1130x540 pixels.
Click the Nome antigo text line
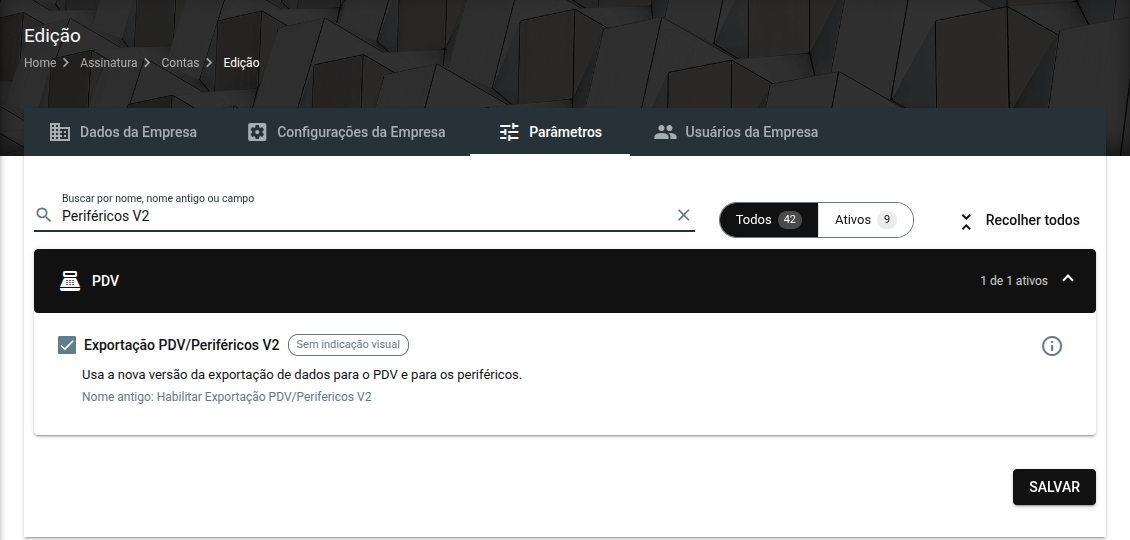point(227,397)
